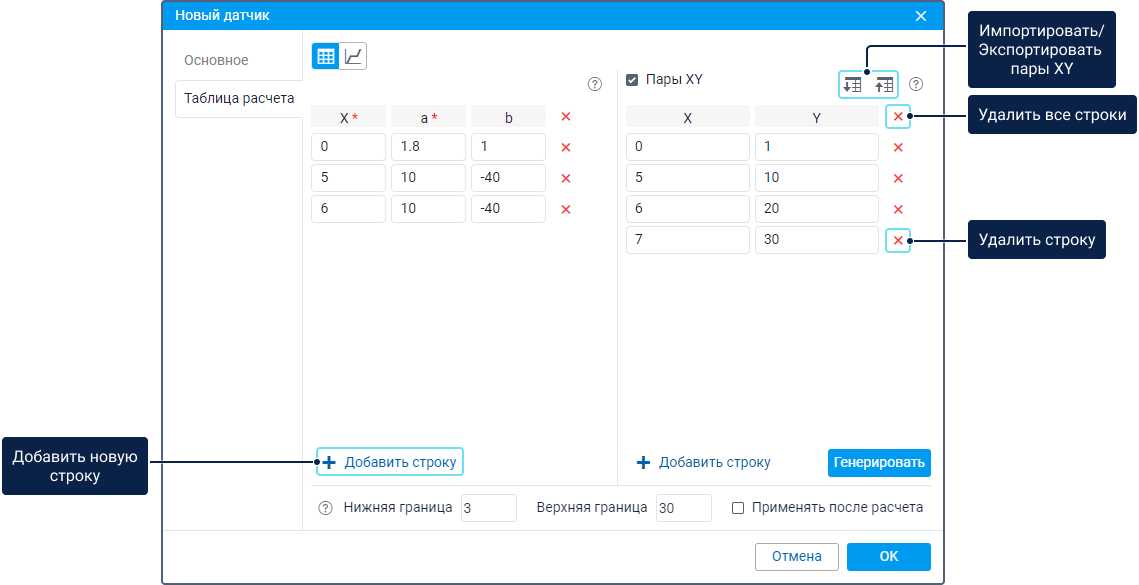Click the Верхняя граница input field
Image resolution: width=1139 pixels, height=585 pixels.
click(684, 508)
